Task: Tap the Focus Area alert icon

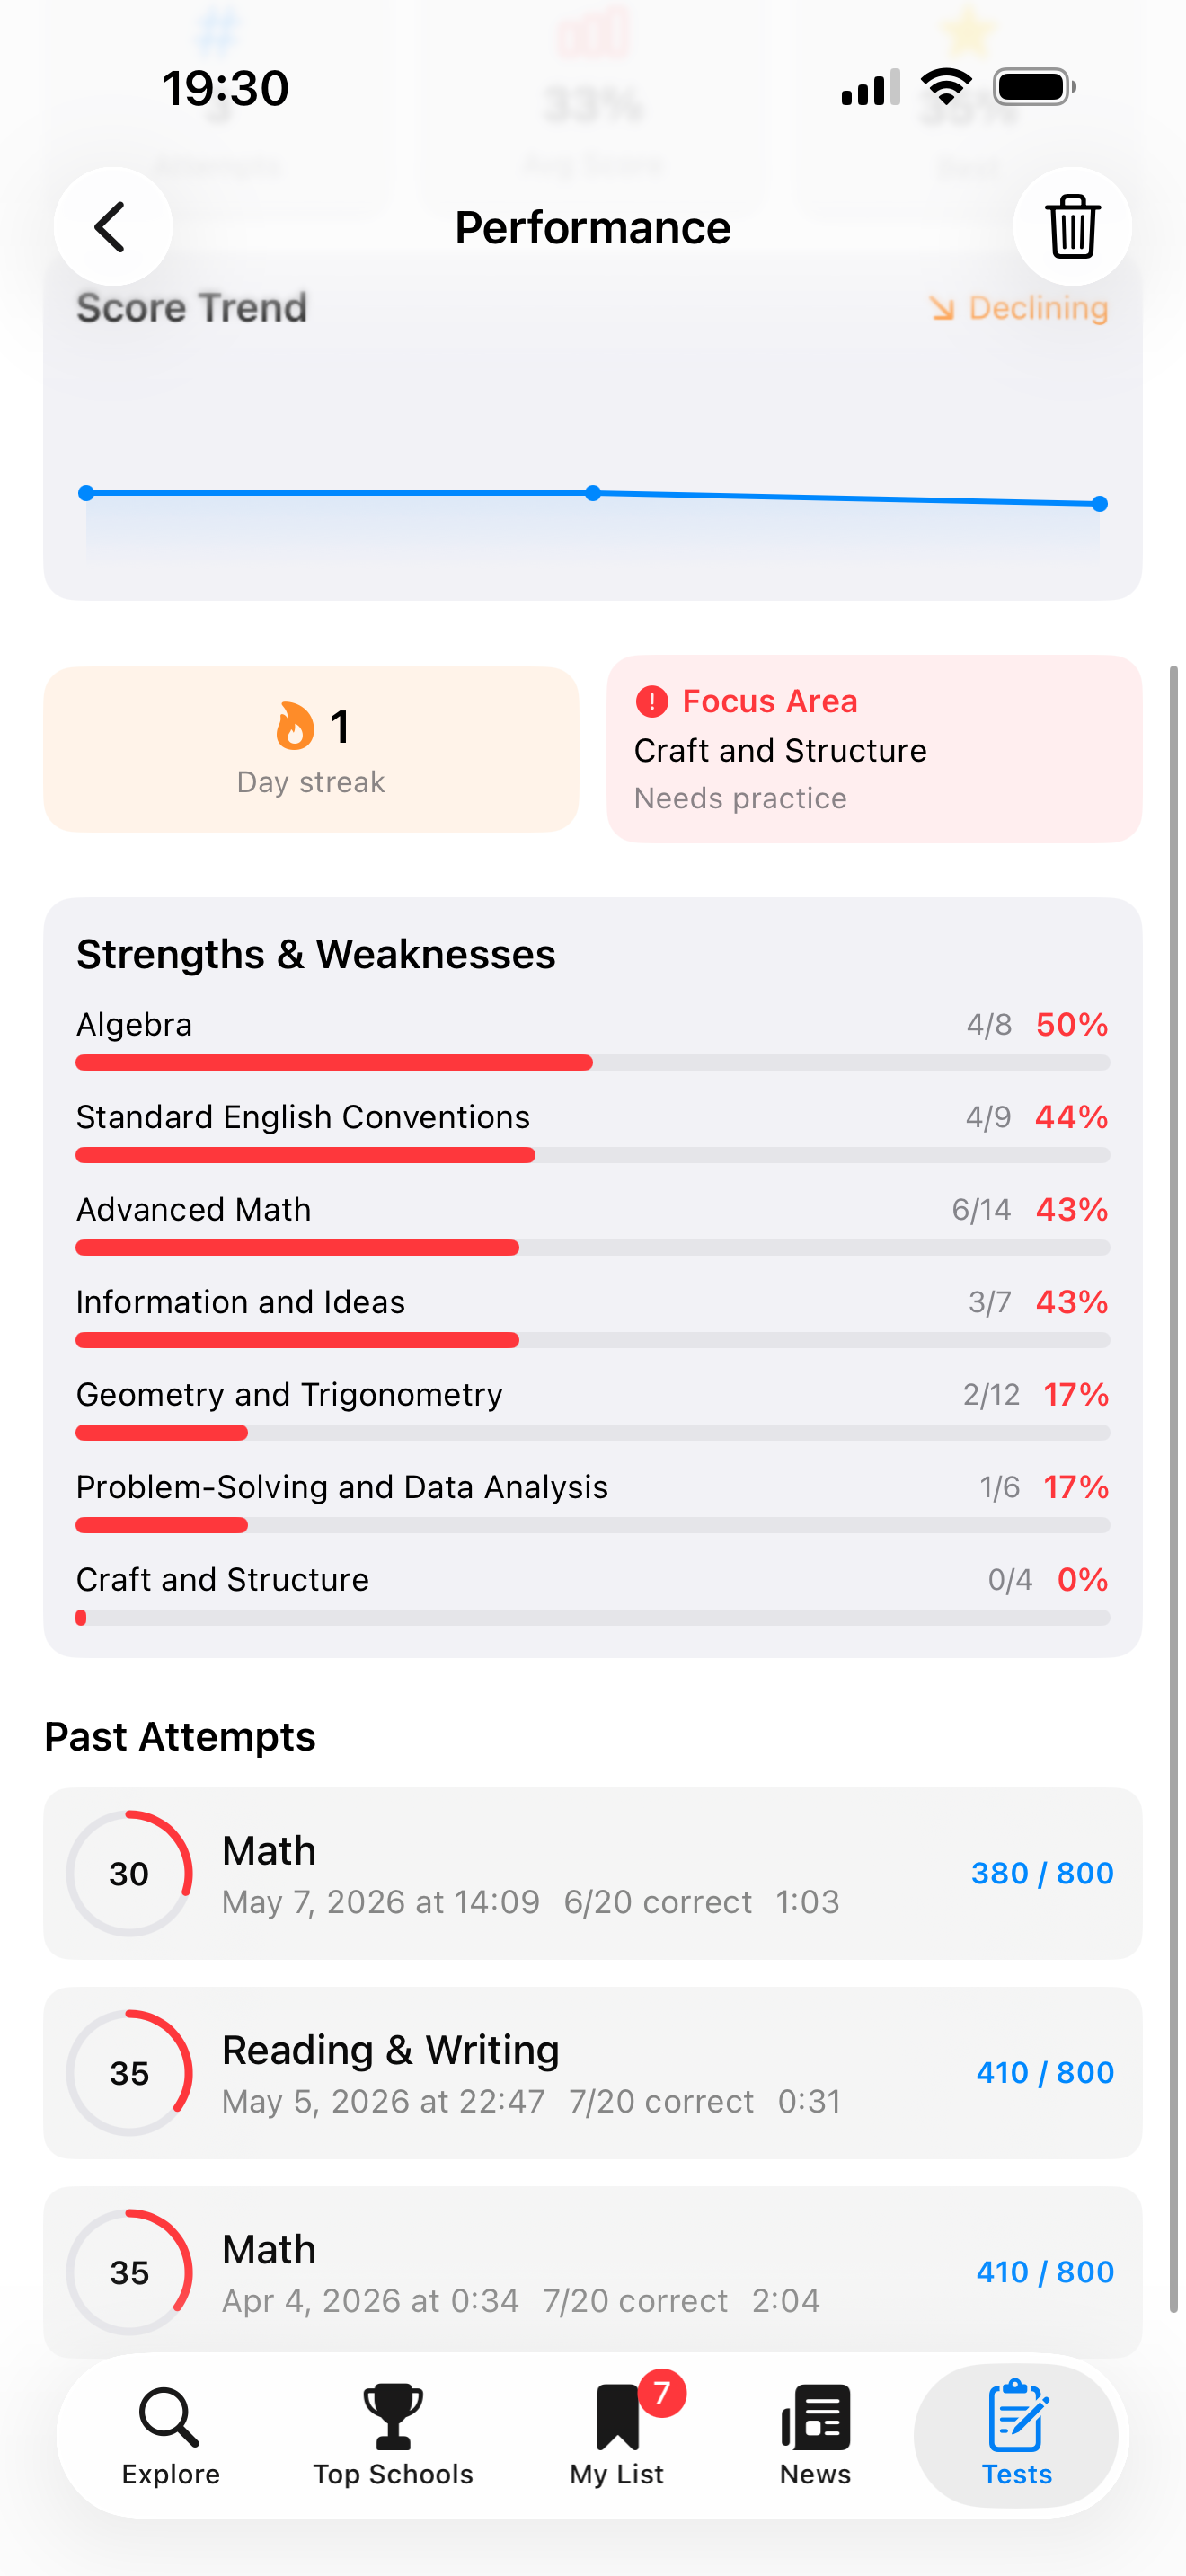Action: click(x=652, y=701)
